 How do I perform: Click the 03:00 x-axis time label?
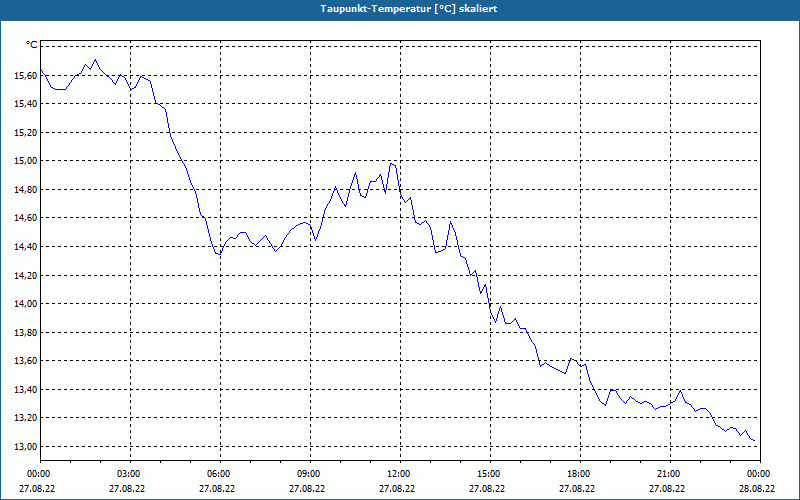pos(128,474)
